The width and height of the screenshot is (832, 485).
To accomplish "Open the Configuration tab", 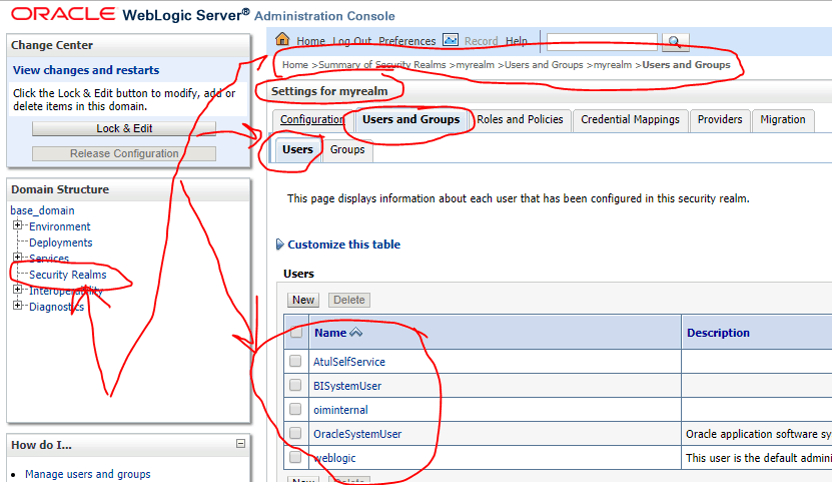I will coord(311,119).
